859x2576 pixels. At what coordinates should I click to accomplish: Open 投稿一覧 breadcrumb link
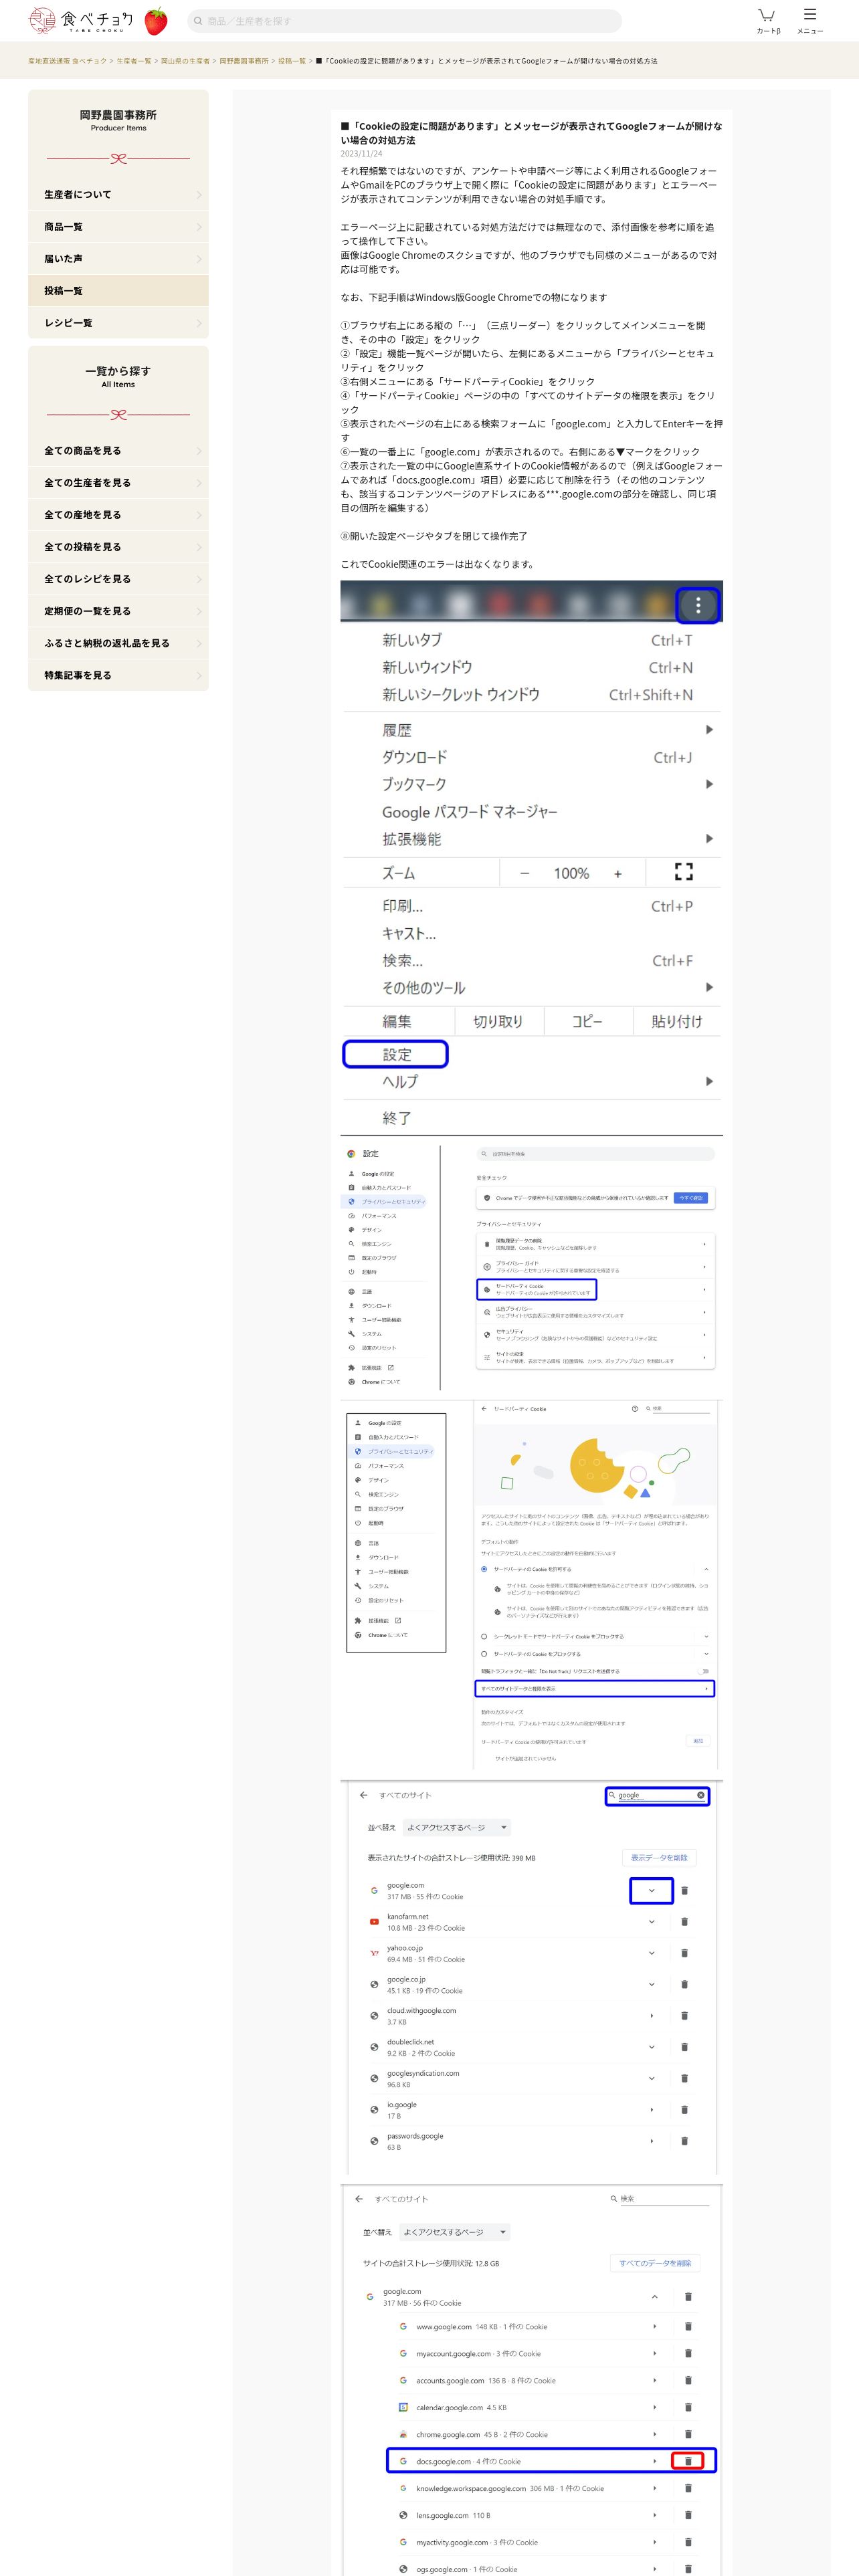pyautogui.click(x=292, y=61)
